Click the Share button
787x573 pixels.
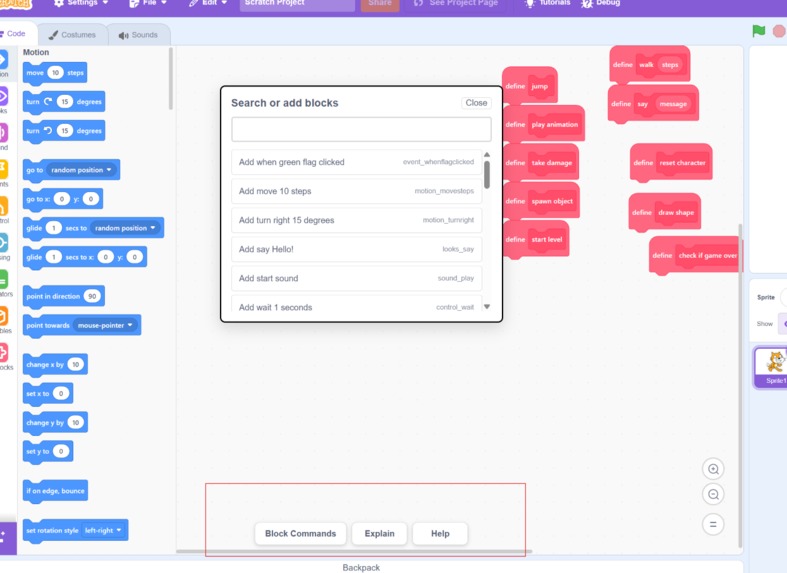tap(380, 4)
